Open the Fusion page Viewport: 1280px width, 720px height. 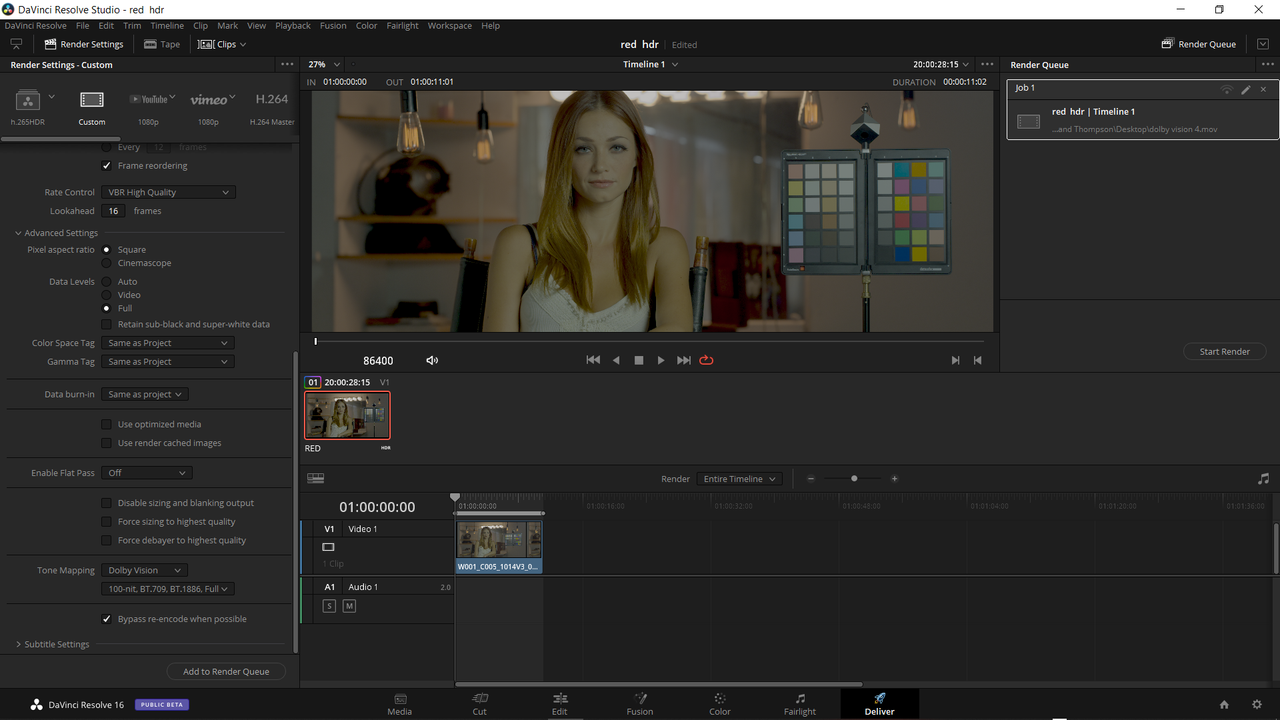[640, 704]
